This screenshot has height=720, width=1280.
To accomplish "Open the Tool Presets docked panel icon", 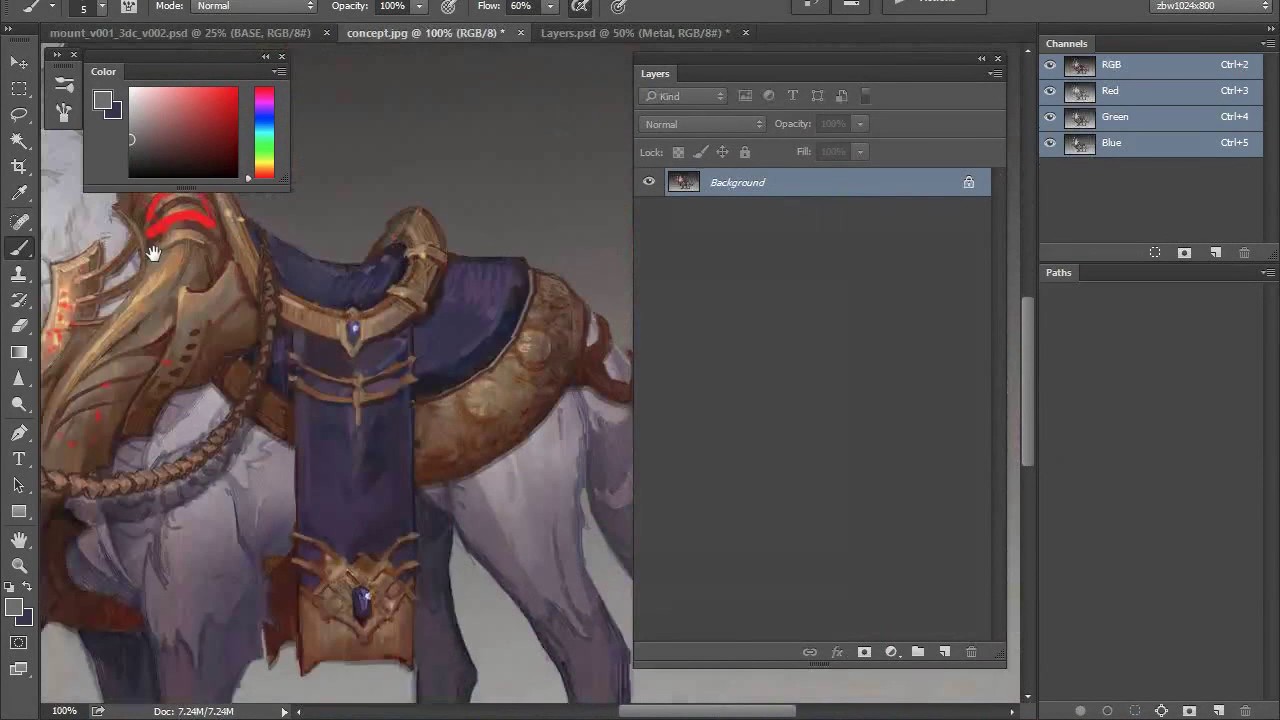I will tap(64, 112).
